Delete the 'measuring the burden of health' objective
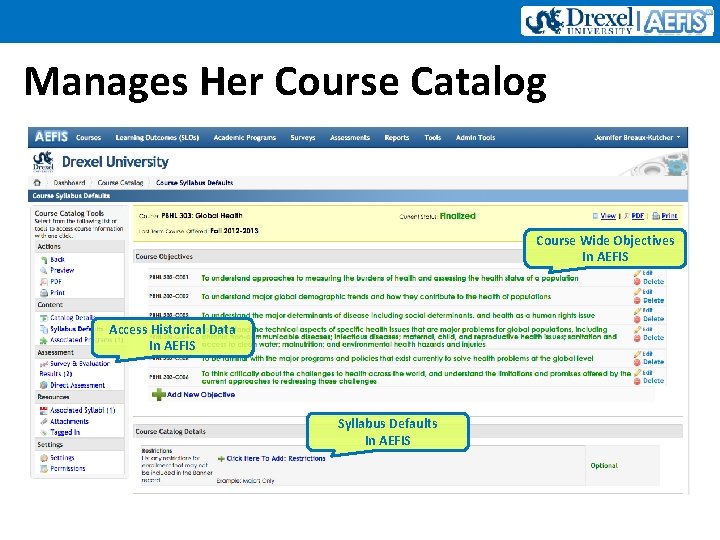Screen dimensions: 720x540 pyautogui.click(x=653, y=281)
